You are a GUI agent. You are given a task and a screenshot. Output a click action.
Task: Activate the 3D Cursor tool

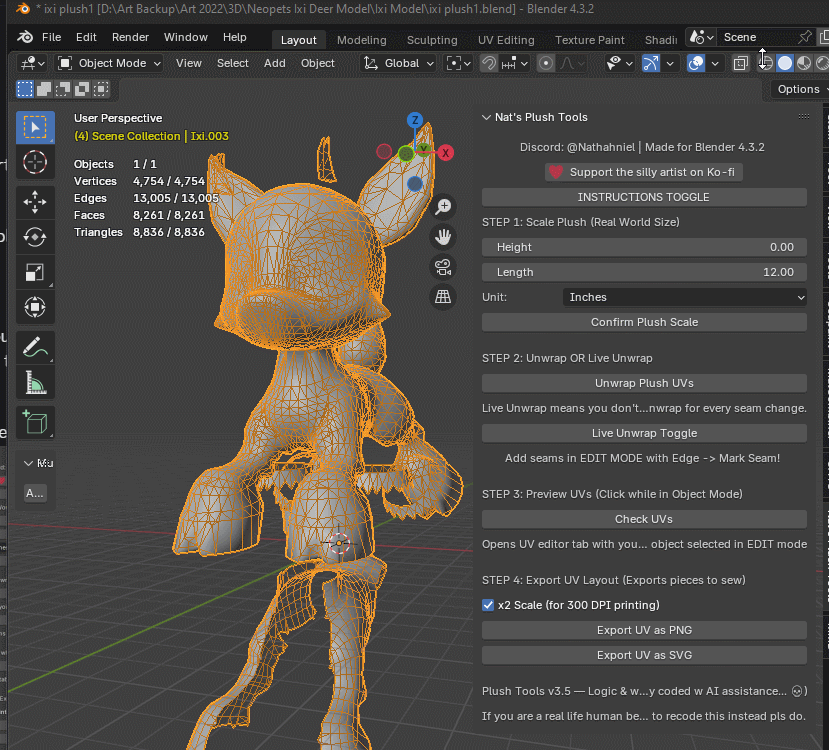(35, 162)
